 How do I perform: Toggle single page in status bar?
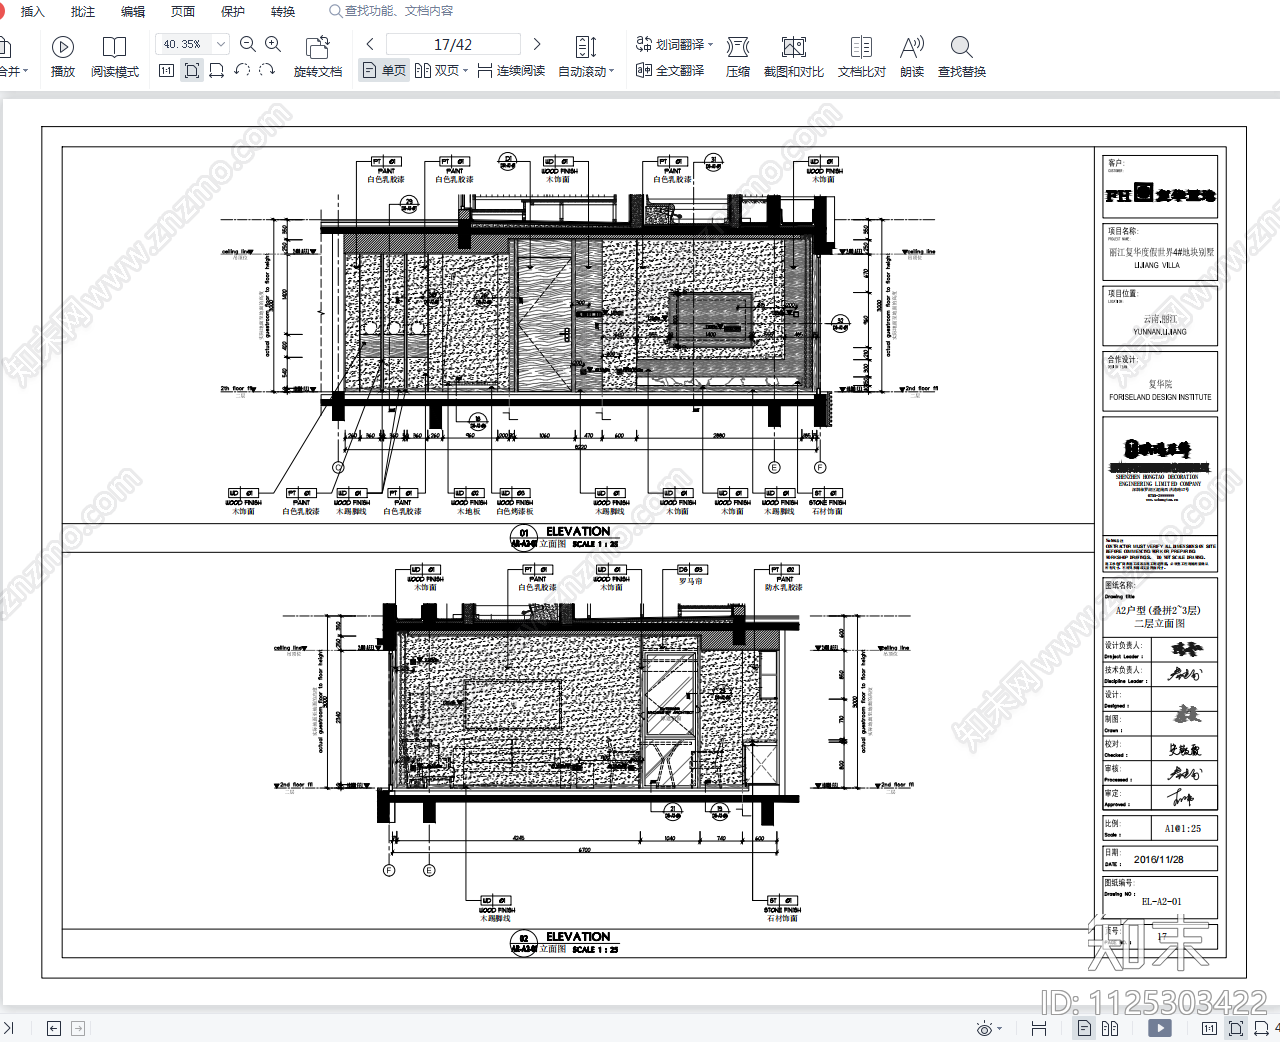1084,1028
